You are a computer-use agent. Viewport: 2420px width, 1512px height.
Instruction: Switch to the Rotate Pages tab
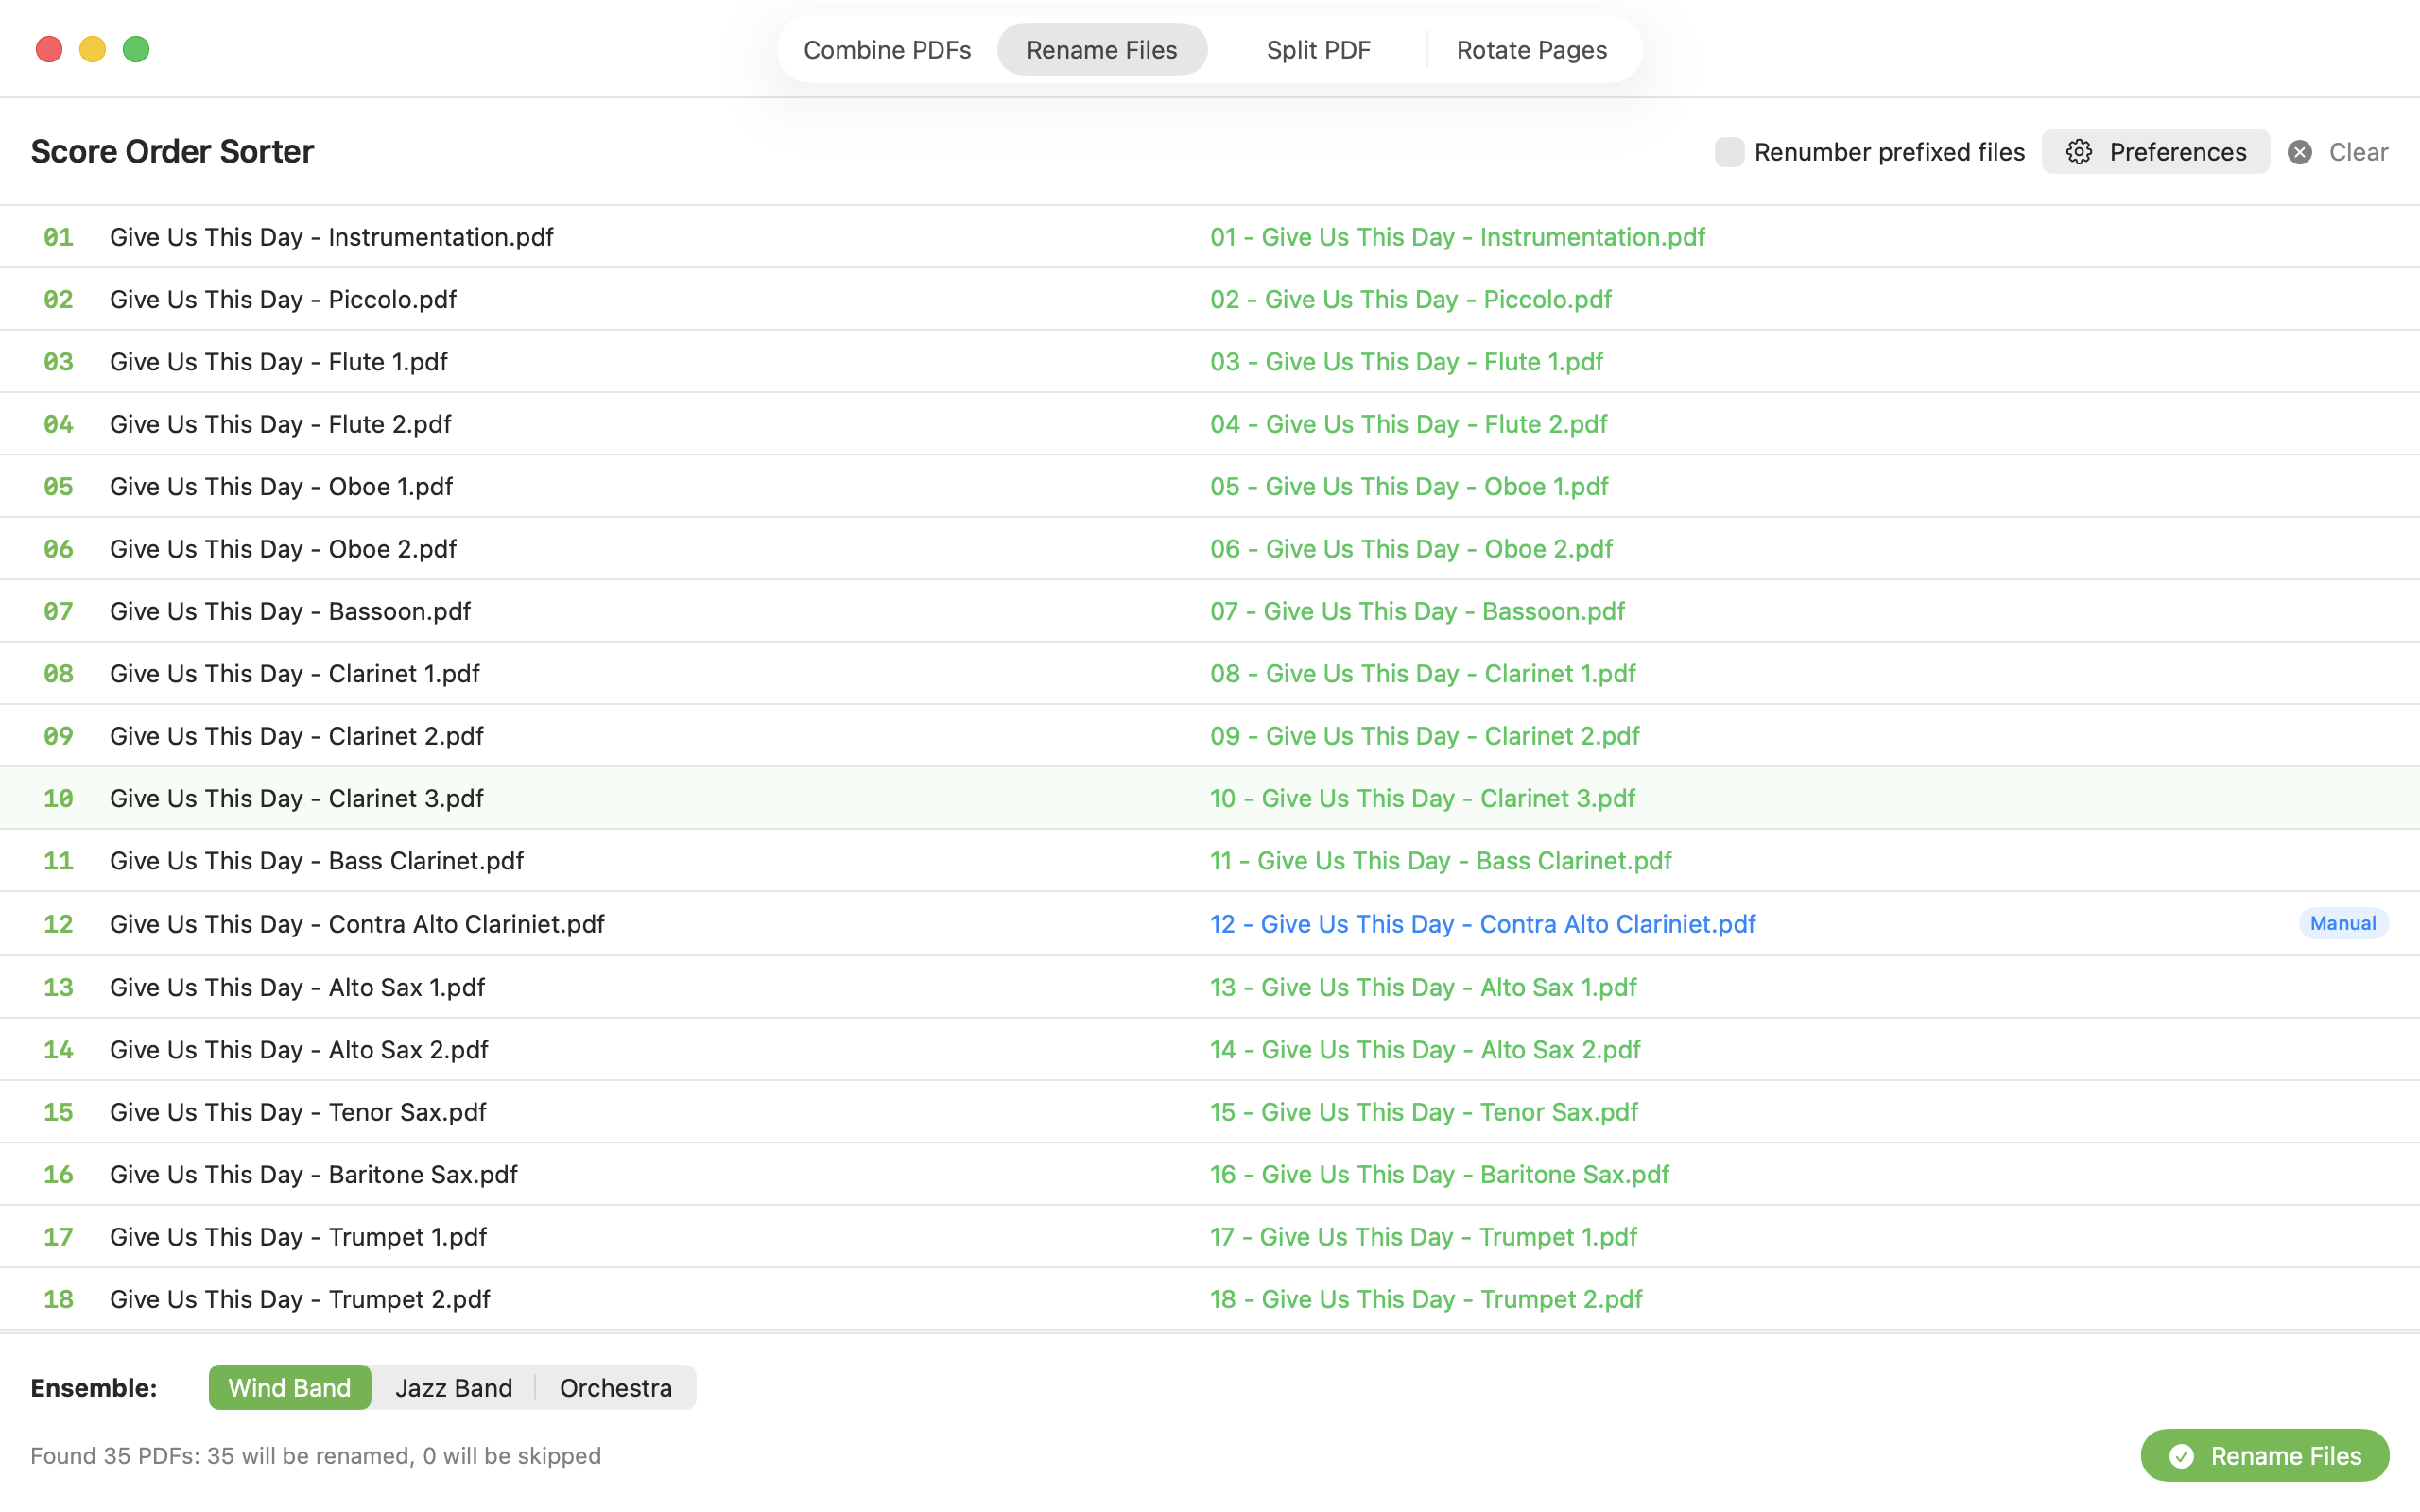(1532, 49)
